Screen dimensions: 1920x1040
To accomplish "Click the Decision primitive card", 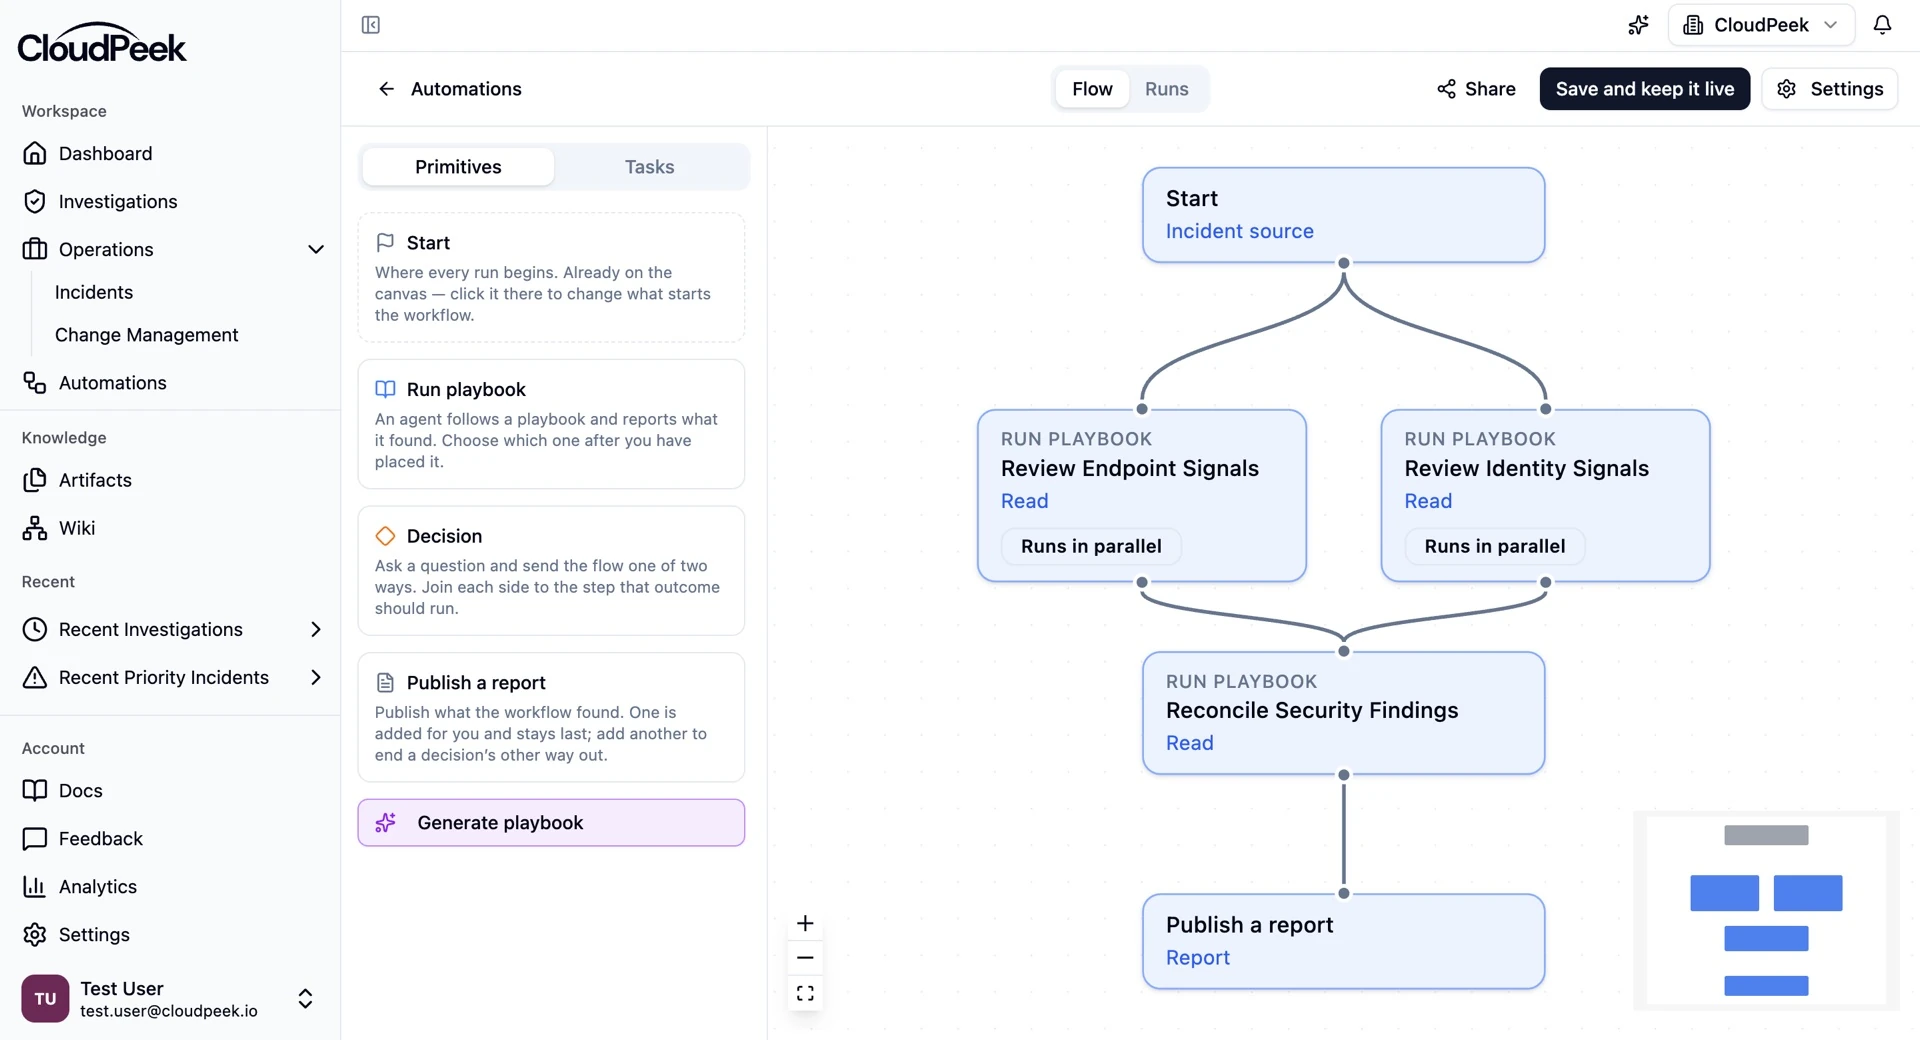I will tap(551, 571).
